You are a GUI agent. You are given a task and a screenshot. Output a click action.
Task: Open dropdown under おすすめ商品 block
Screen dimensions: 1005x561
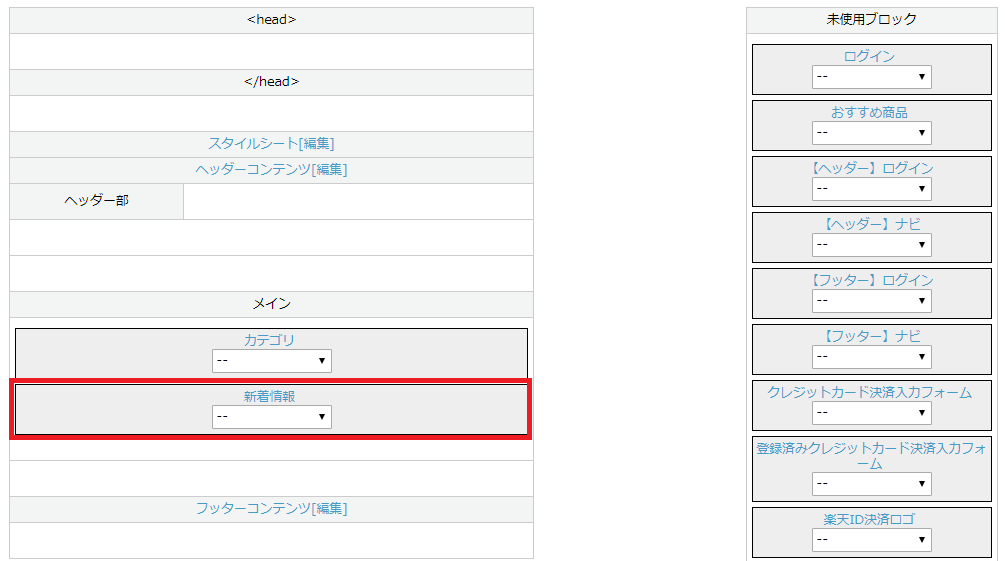(x=871, y=133)
